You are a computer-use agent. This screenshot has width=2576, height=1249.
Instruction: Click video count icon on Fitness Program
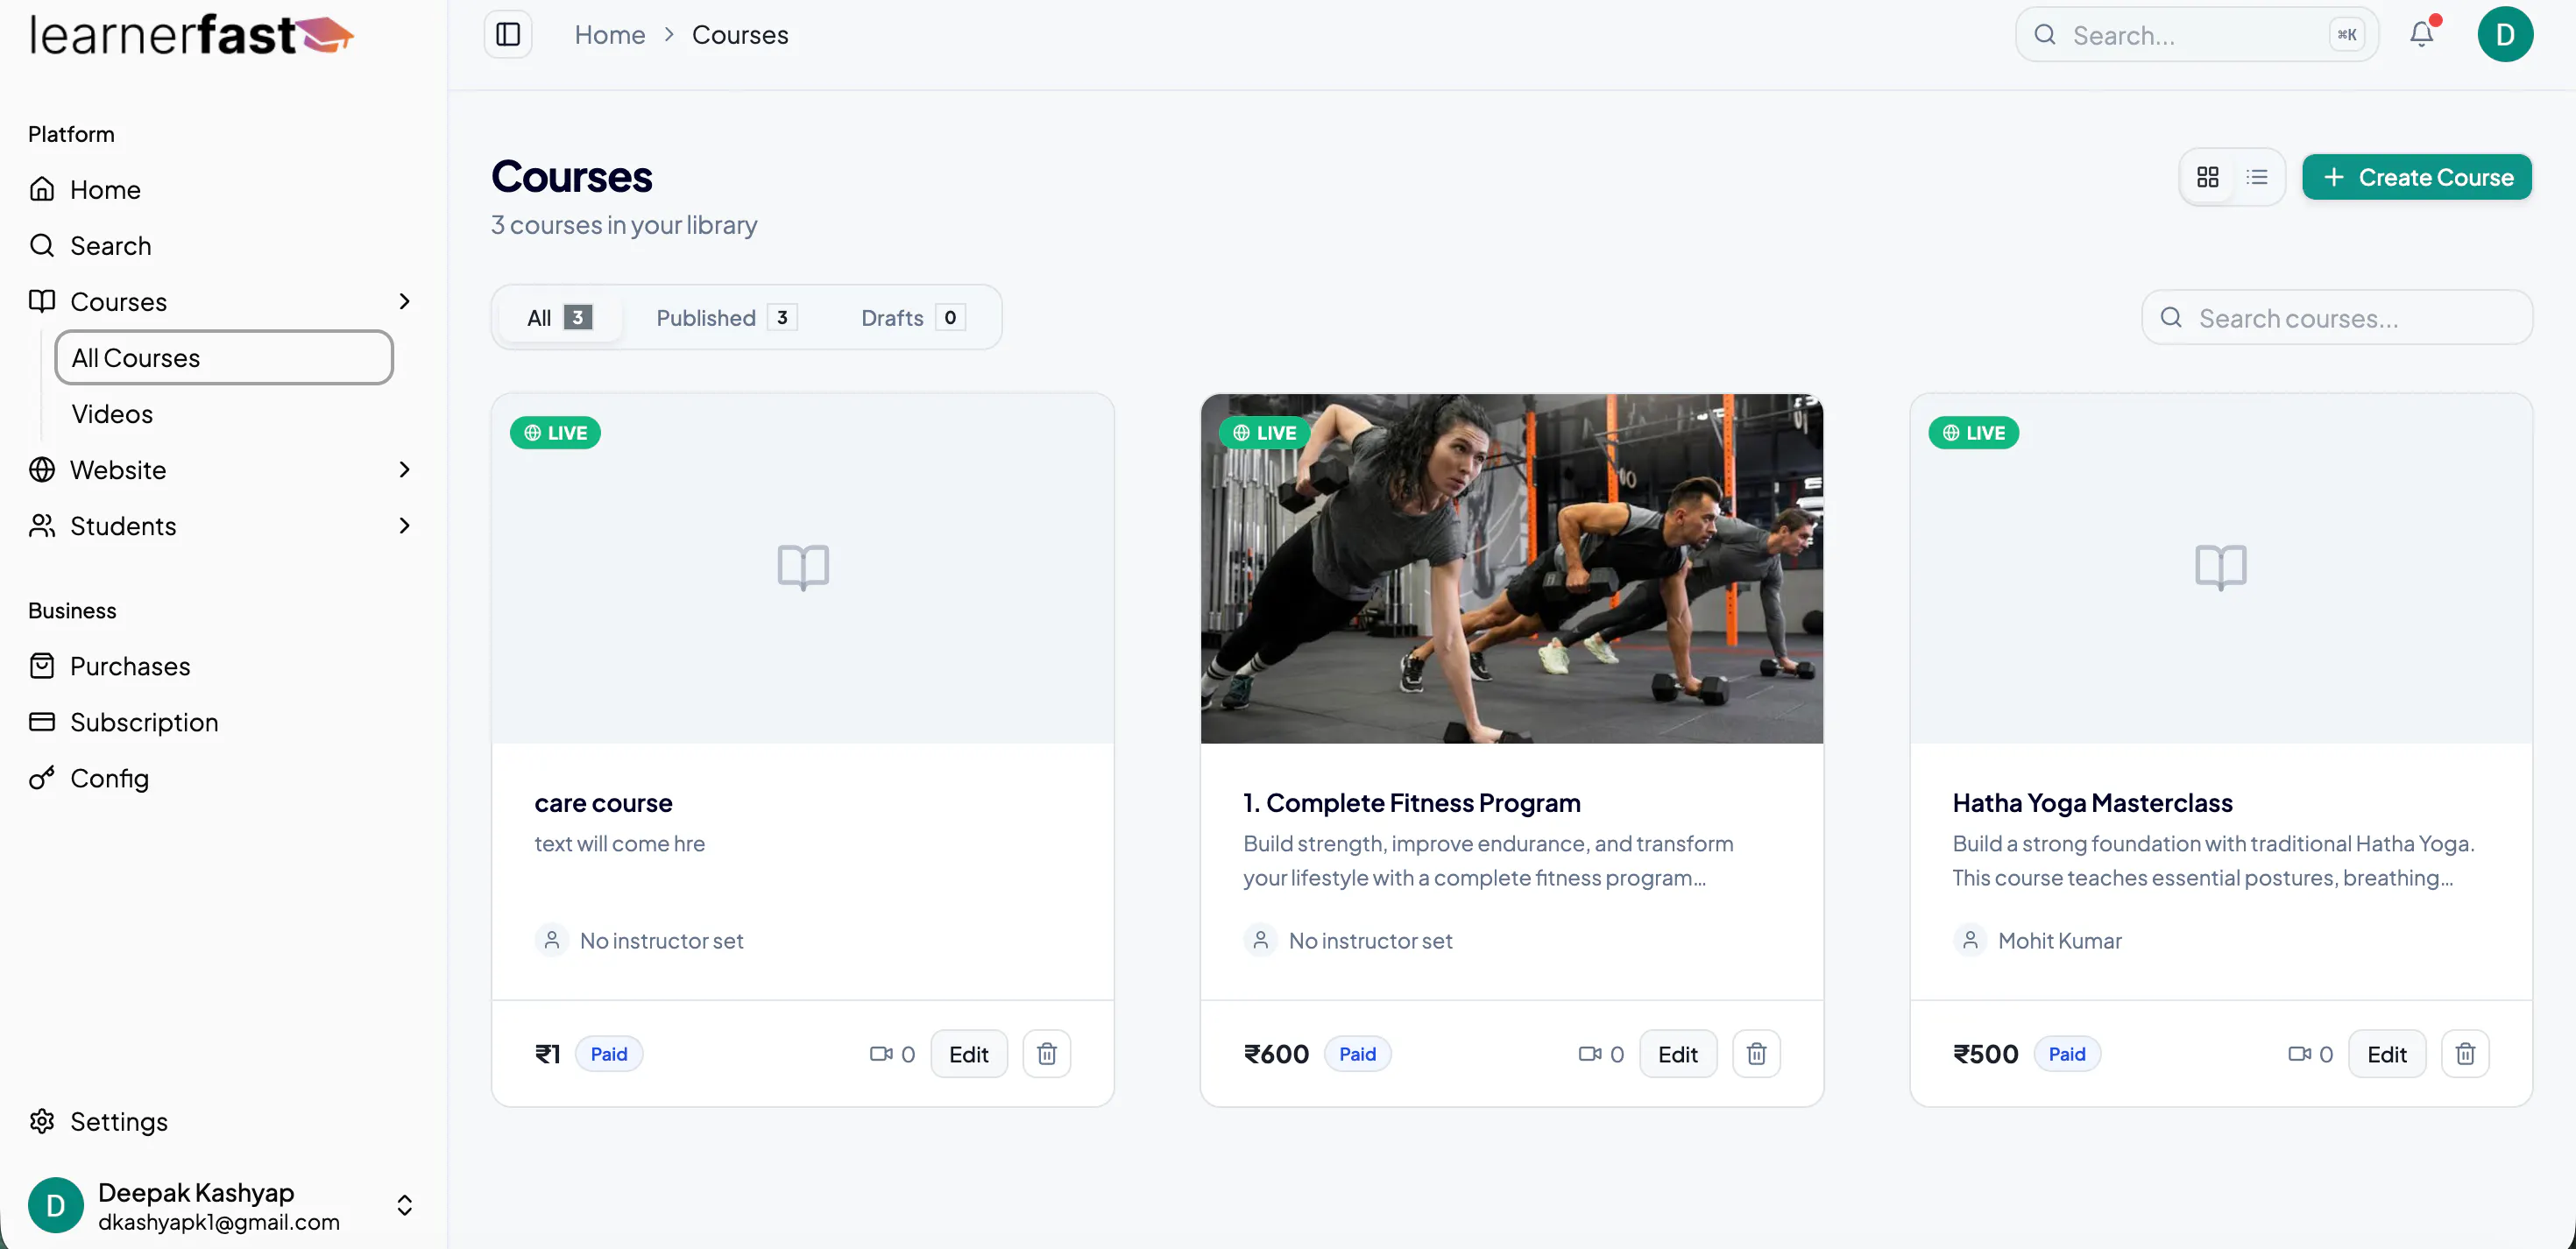(1589, 1053)
